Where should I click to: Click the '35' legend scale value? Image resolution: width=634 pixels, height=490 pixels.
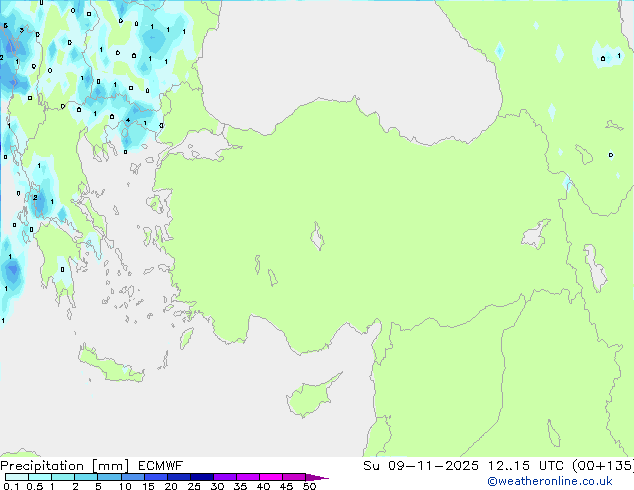click(x=240, y=486)
